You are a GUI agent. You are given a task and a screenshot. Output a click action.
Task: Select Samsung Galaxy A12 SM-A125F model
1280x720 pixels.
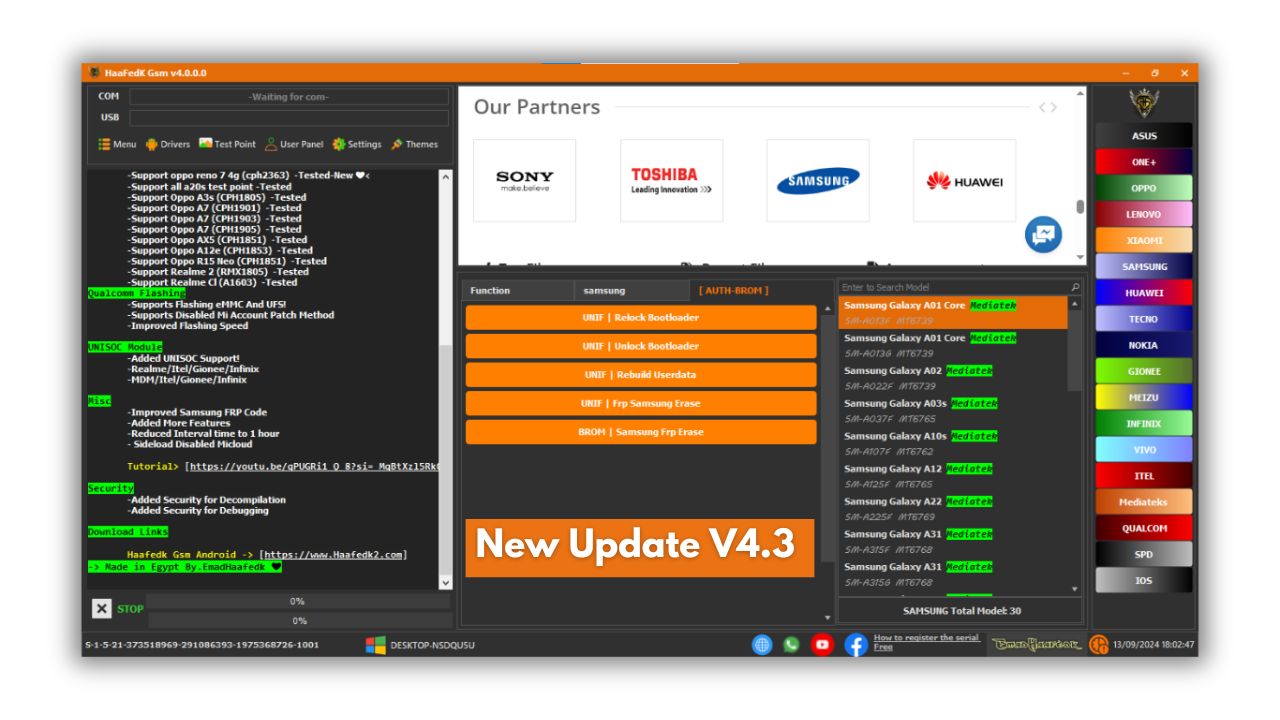[x=953, y=476]
